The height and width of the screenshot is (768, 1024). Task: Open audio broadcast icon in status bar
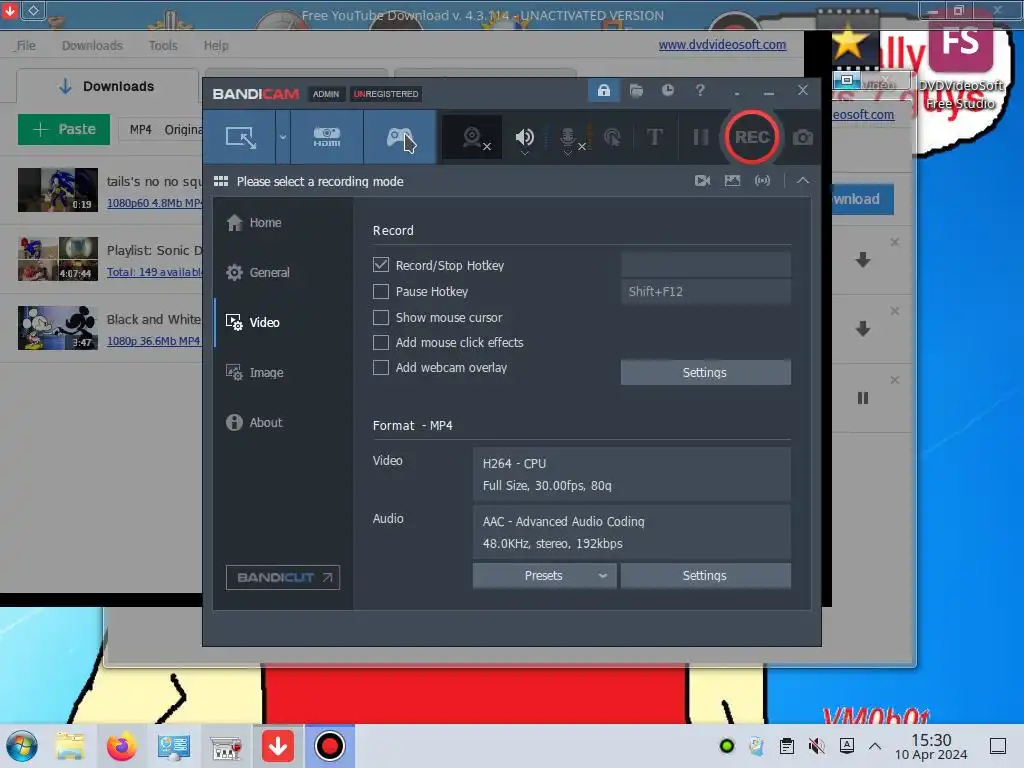pyautogui.click(x=762, y=181)
